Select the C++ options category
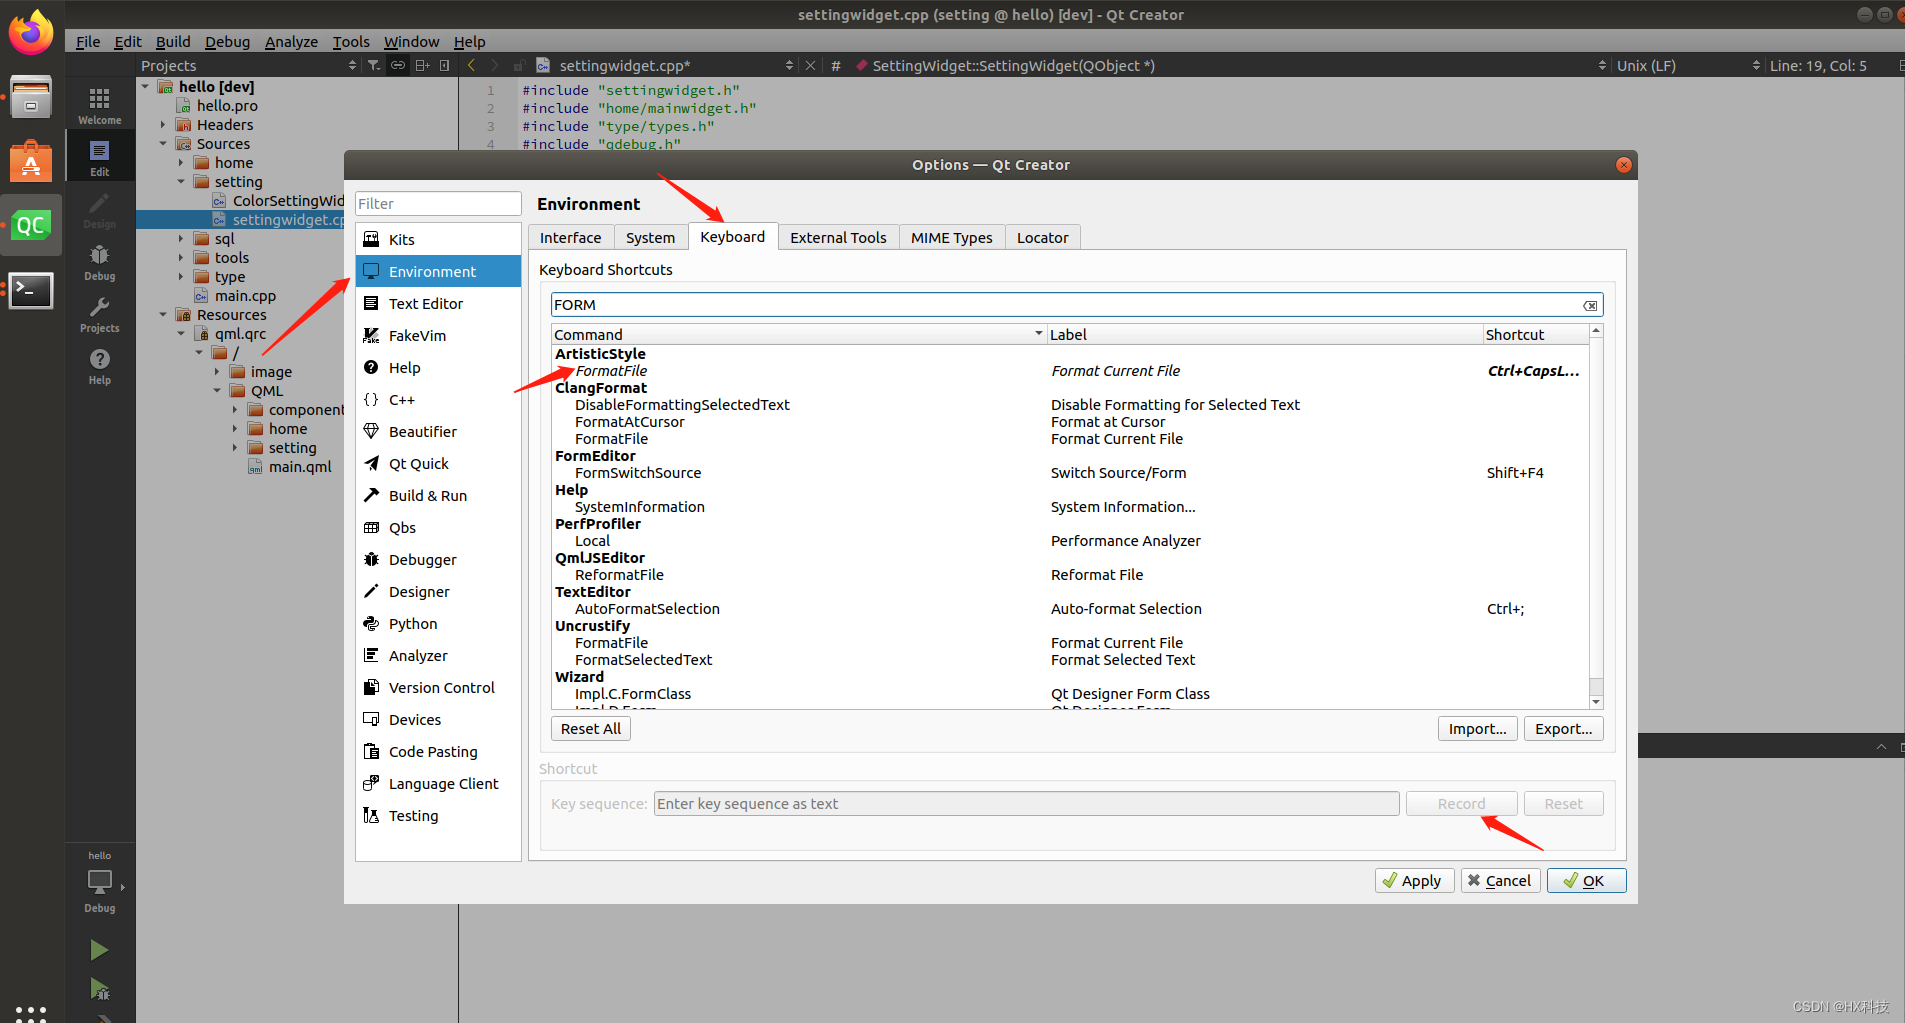Screen dimensions: 1905x1023 438,399
